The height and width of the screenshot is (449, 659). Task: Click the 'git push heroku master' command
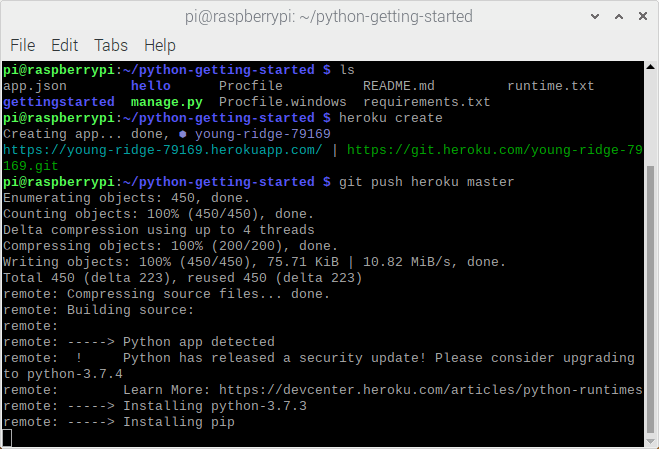pos(427,182)
